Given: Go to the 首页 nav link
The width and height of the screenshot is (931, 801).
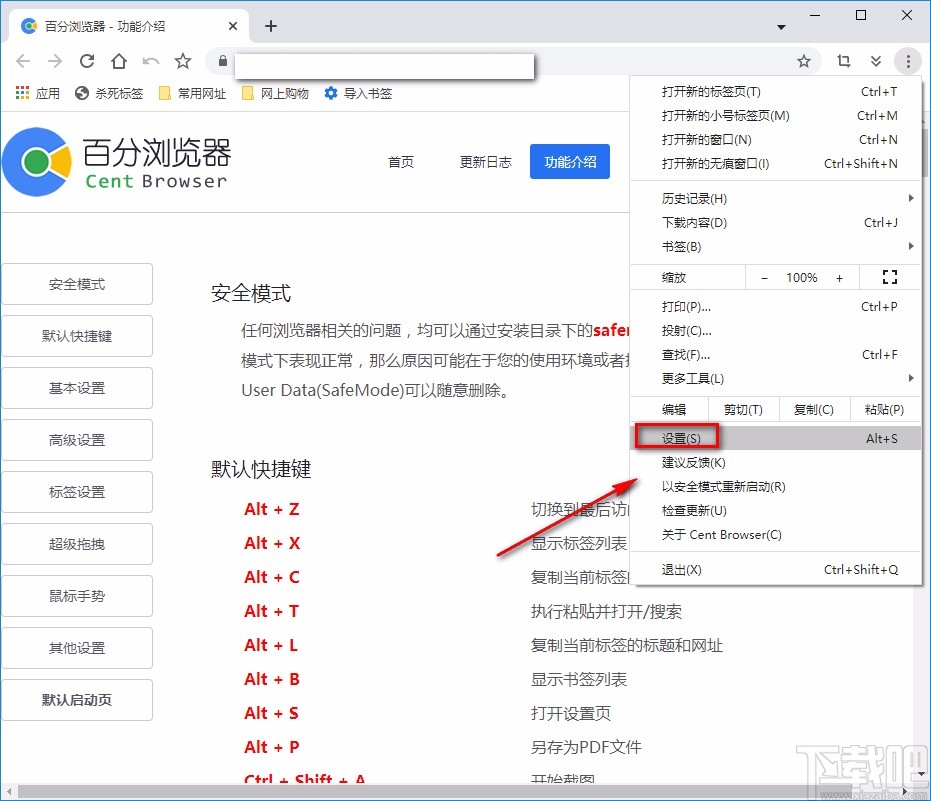Looking at the screenshot, I should (401, 162).
